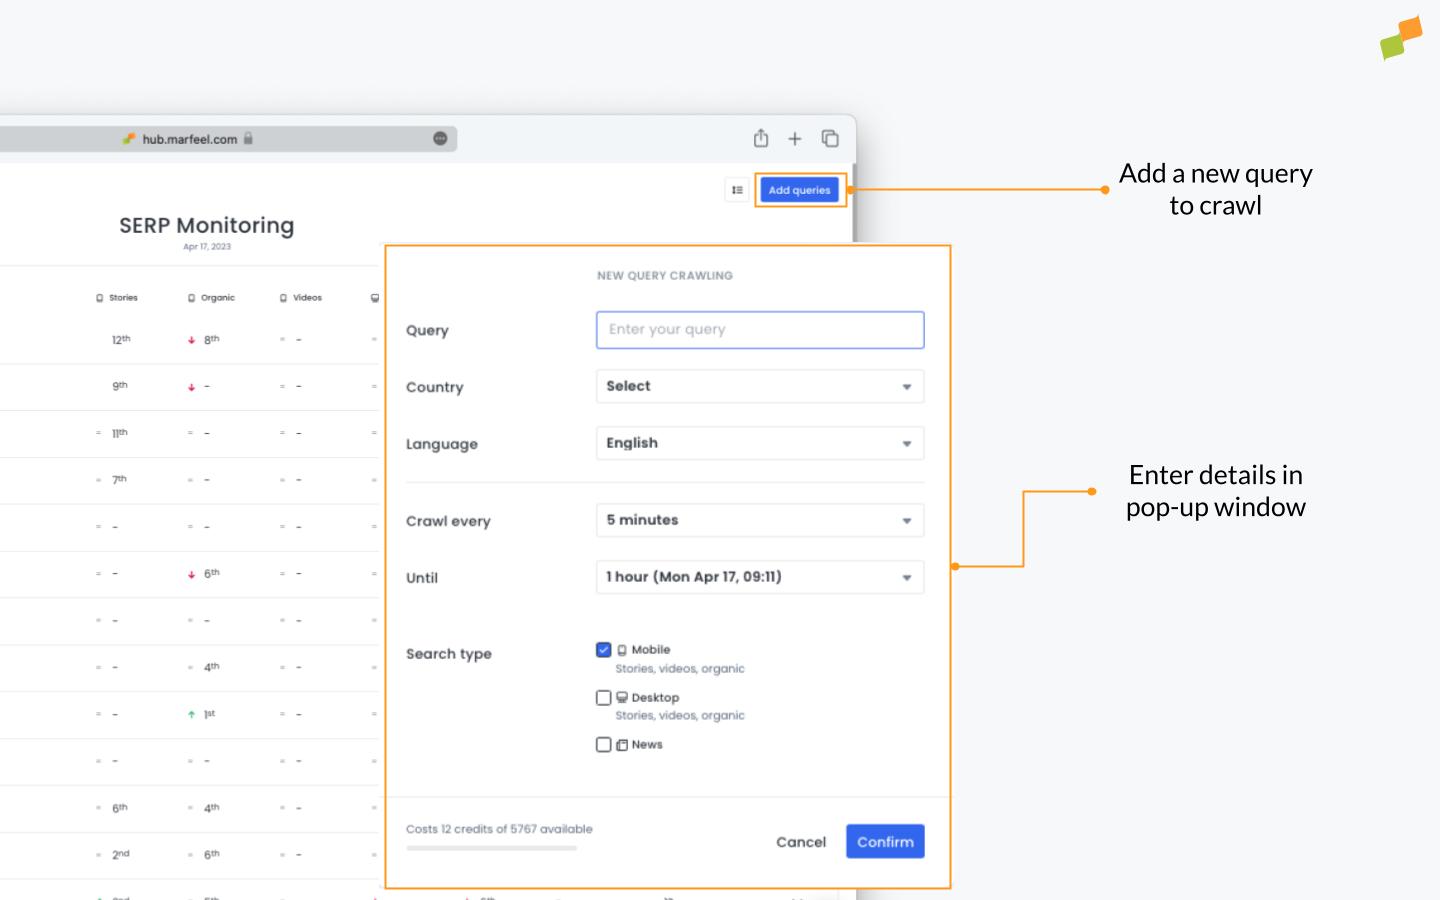
Task: Uncheck the Mobile search type checkbox
Action: [603, 649]
